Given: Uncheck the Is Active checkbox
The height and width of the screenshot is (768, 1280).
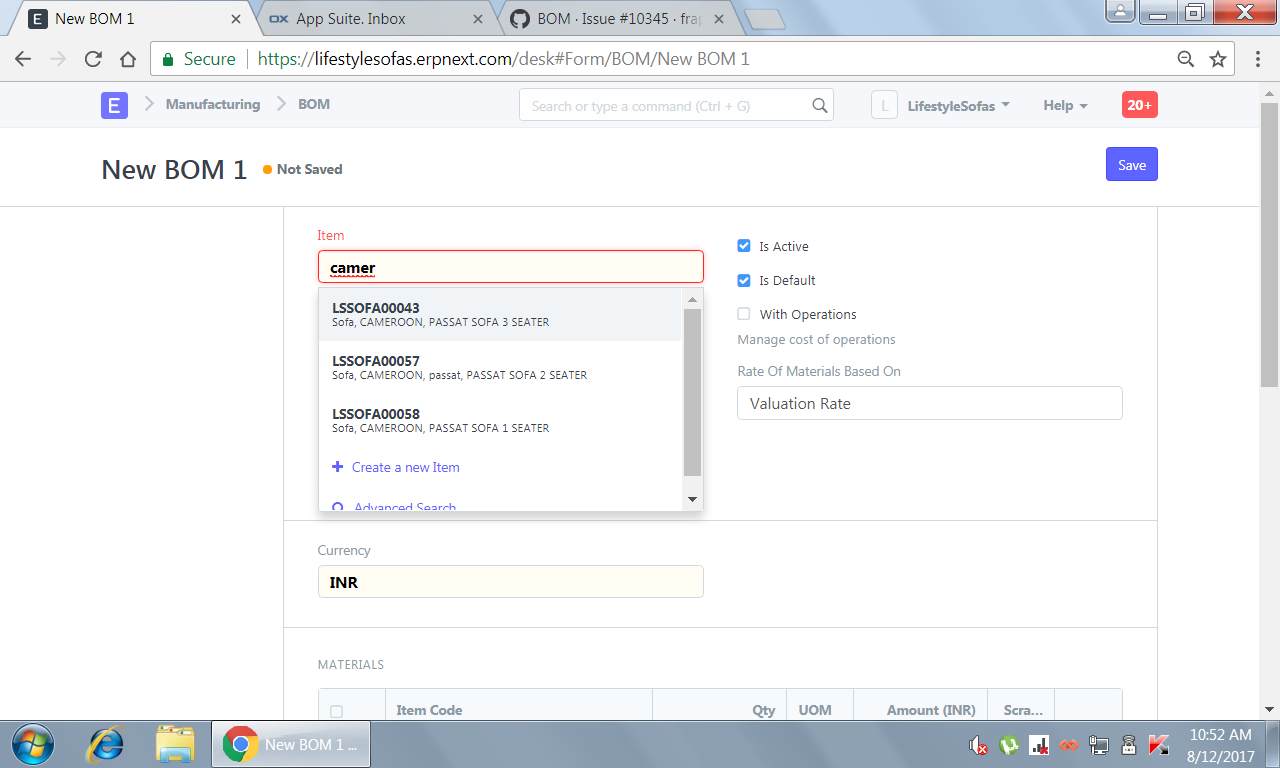Looking at the screenshot, I should pyautogui.click(x=743, y=245).
